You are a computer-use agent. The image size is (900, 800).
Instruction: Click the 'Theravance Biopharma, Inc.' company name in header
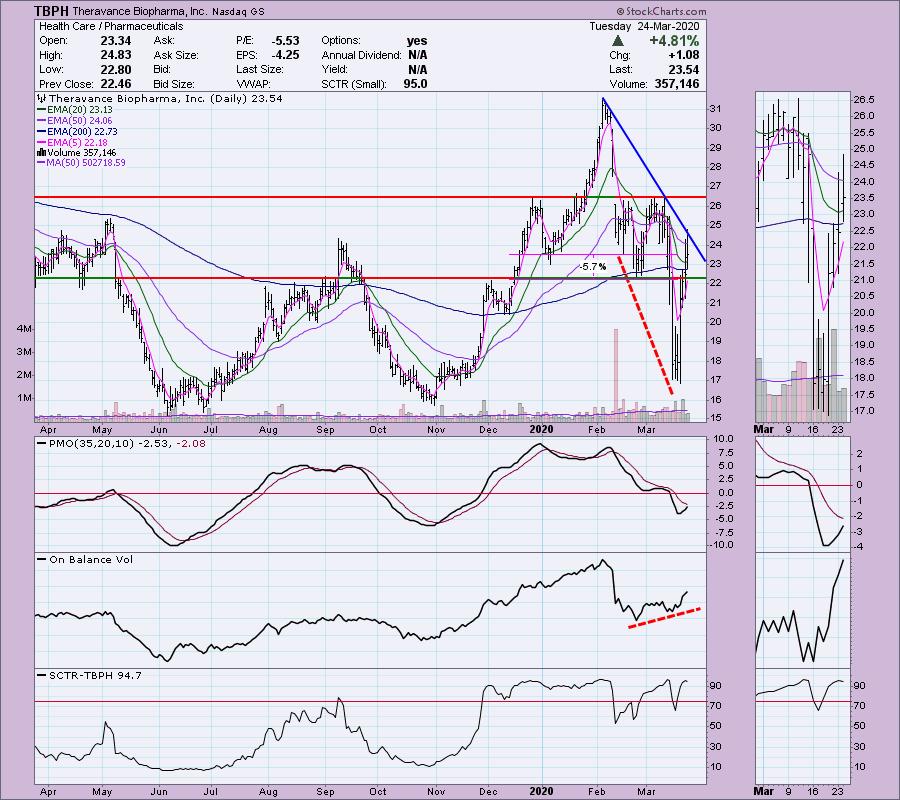coord(139,11)
